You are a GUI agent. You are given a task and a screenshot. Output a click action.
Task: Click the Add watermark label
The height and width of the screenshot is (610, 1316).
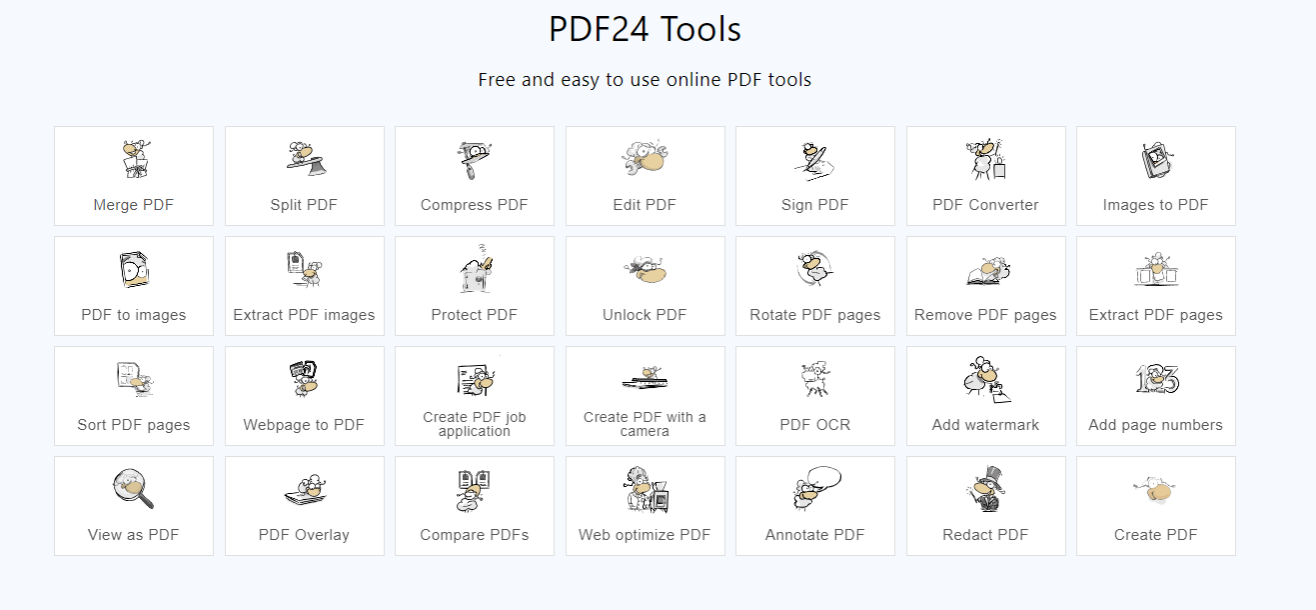[x=986, y=425]
